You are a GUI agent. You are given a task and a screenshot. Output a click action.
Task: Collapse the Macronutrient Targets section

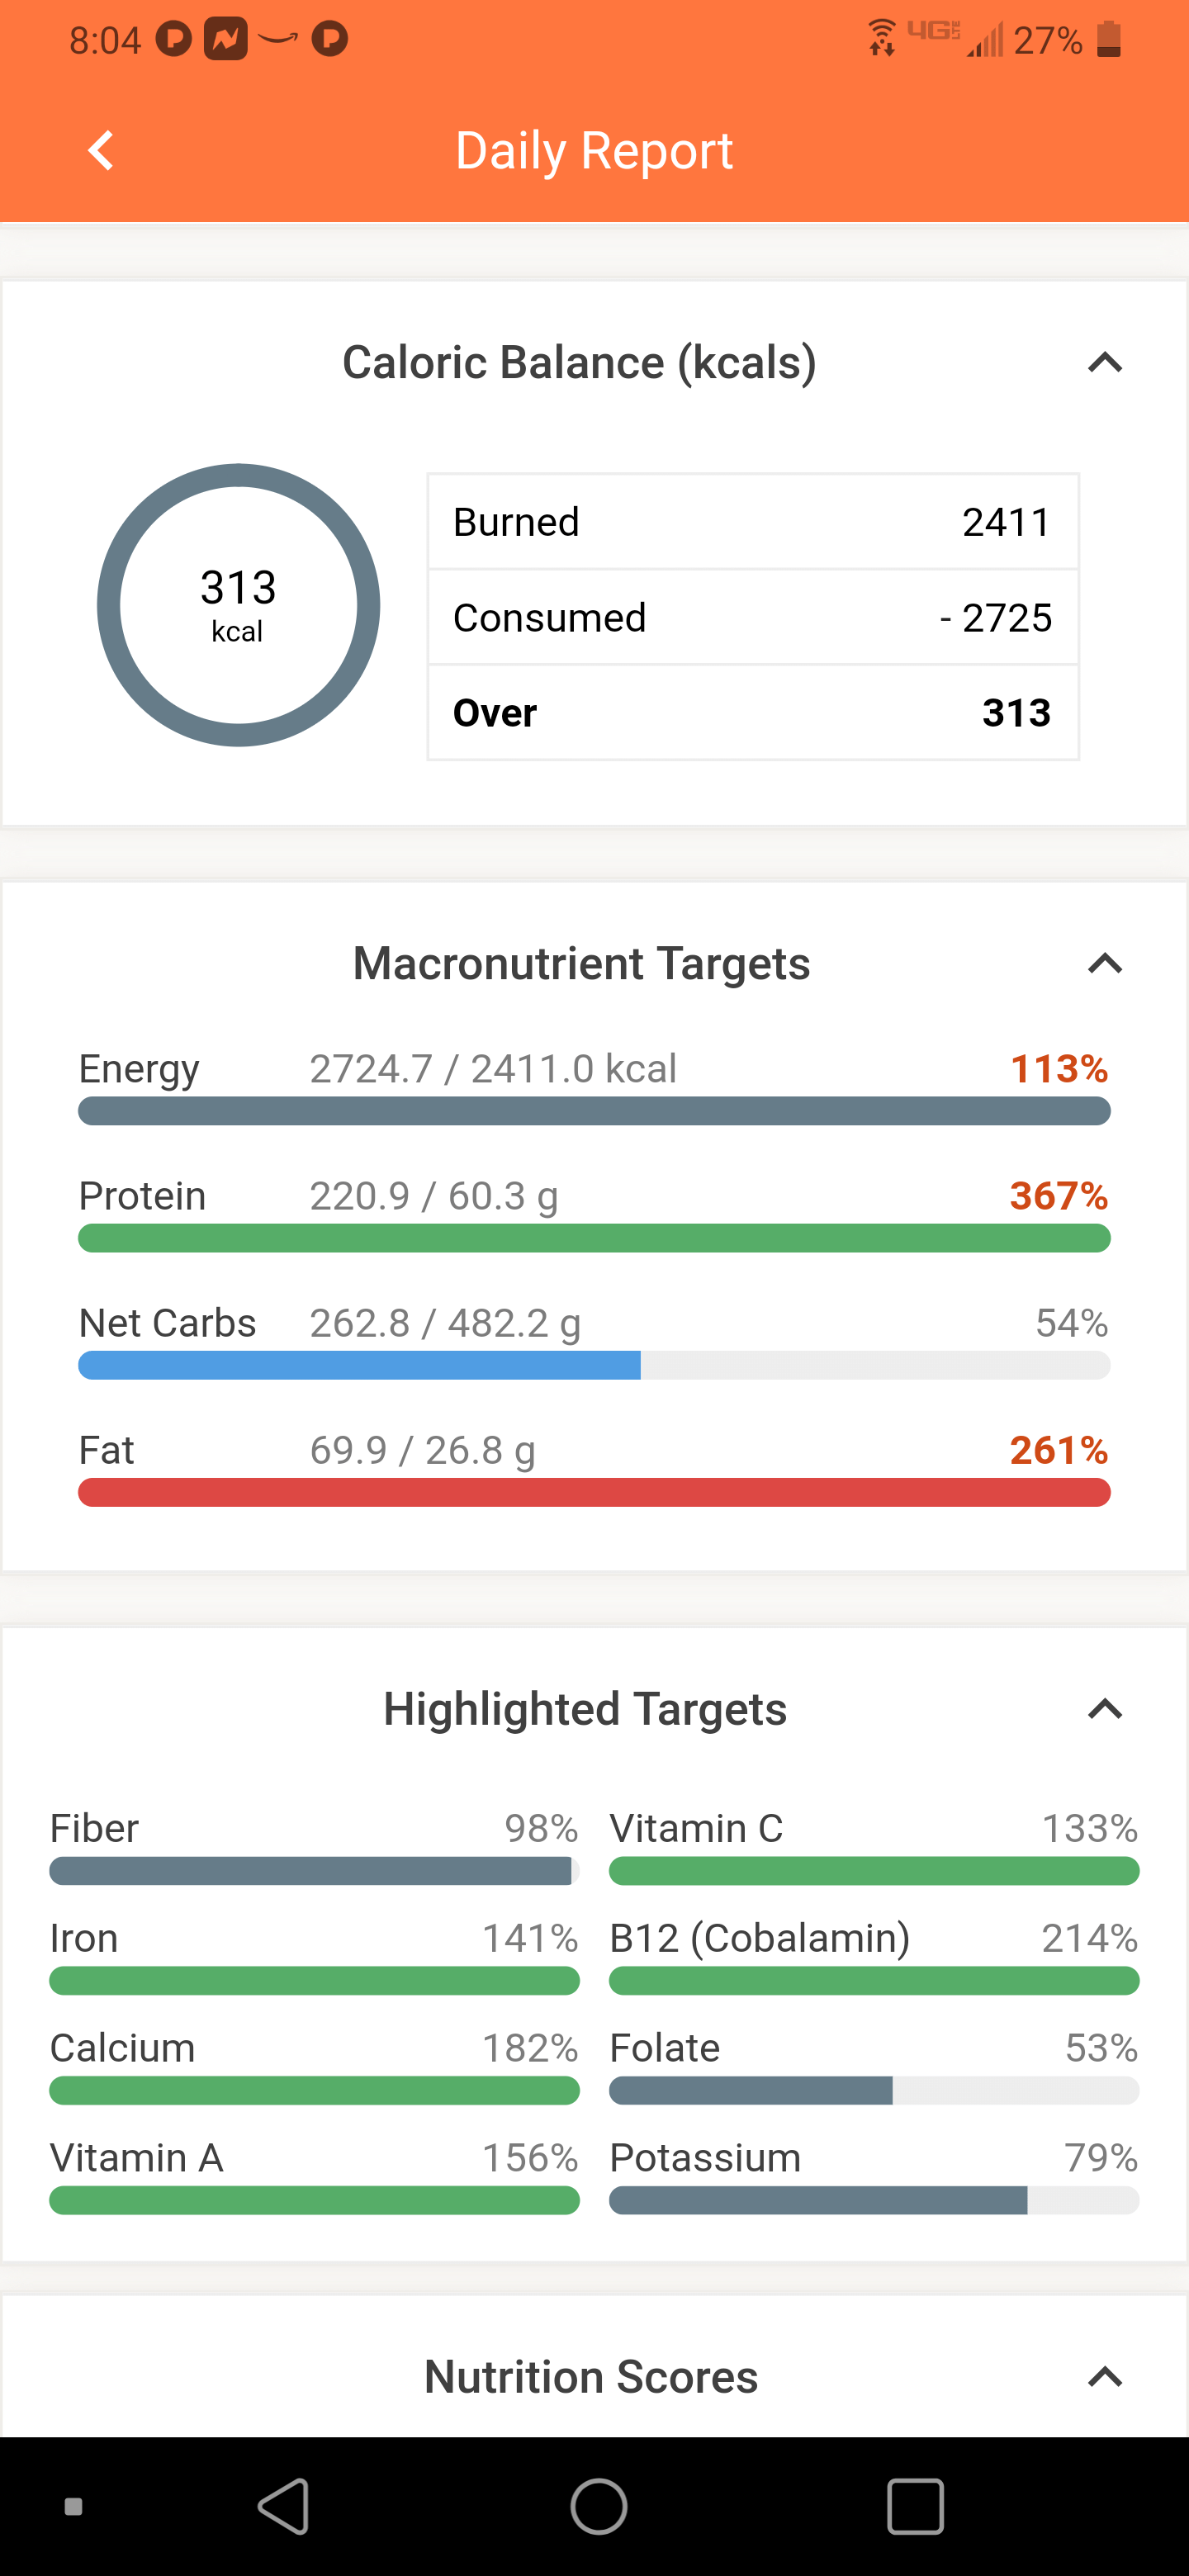pyautogui.click(x=1104, y=964)
